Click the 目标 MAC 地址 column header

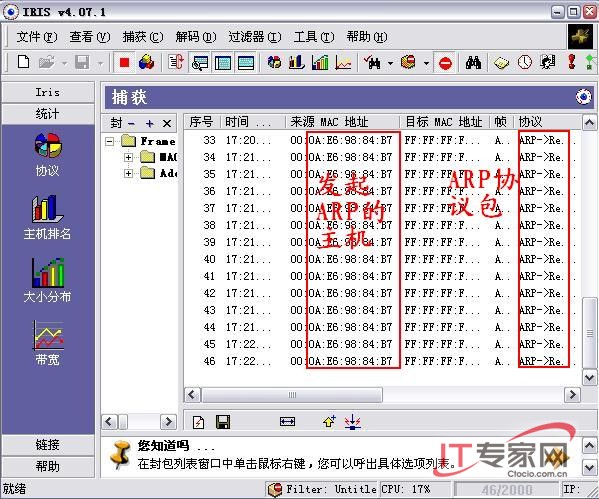tap(444, 122)
